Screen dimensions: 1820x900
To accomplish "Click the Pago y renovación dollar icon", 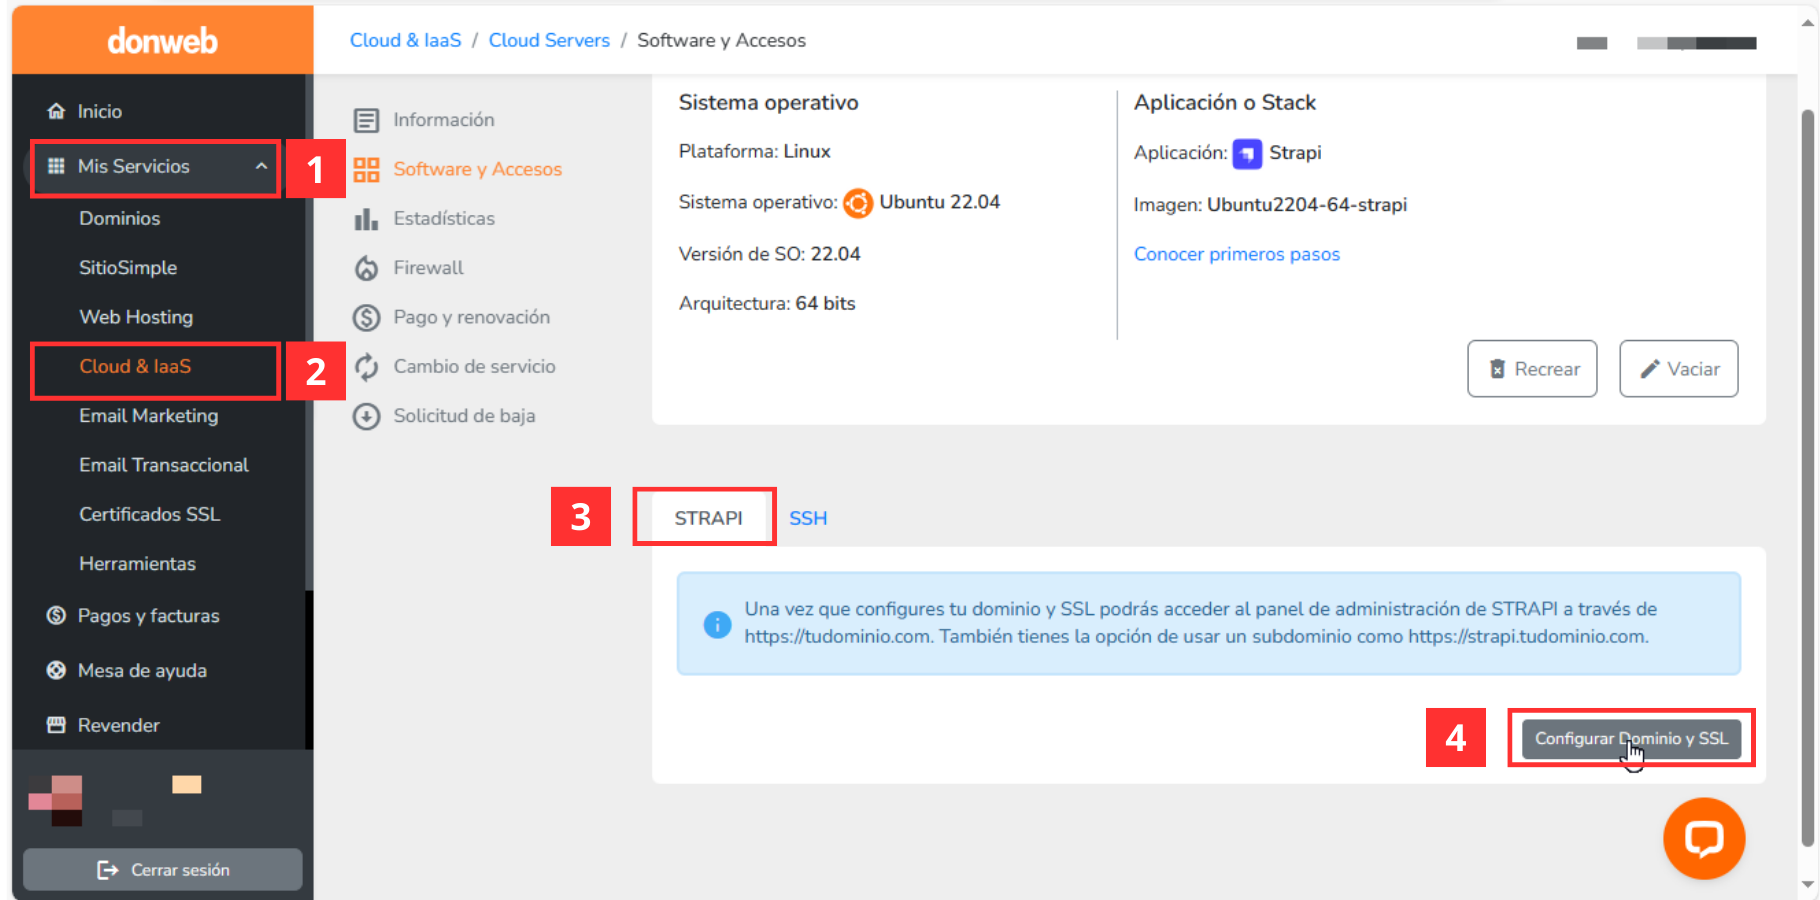I will pos(367,317).
